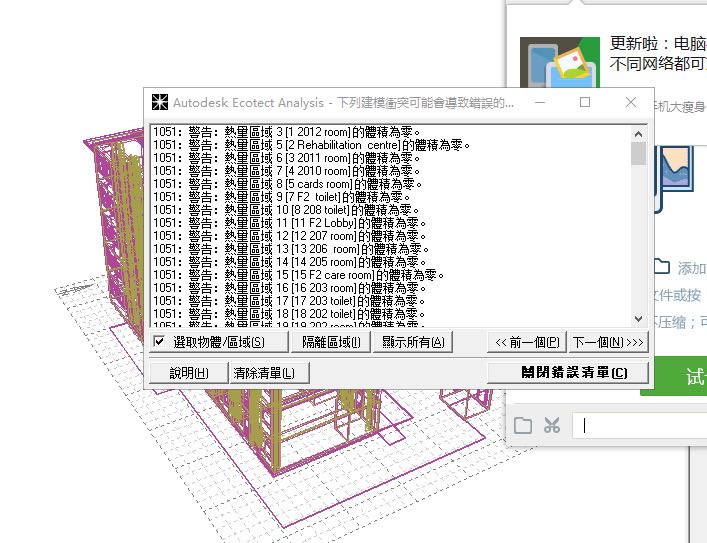
Task: Go to next error with 下一個(N)
Action: click(609, 342)
